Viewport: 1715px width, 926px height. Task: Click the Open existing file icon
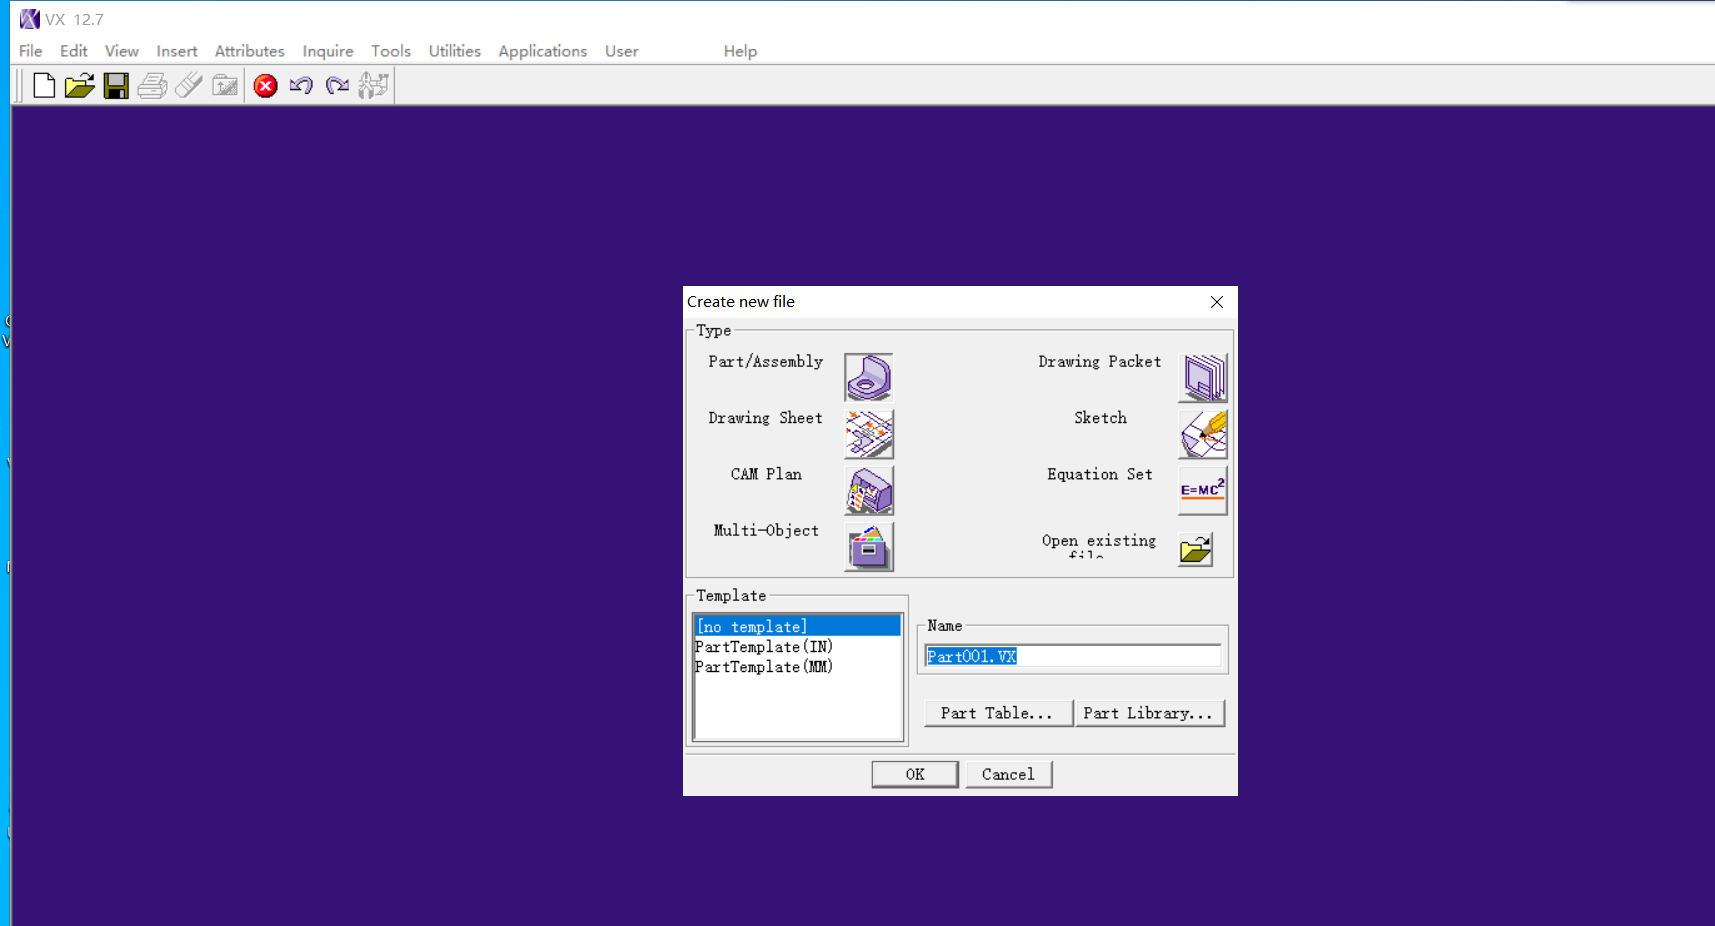pos(1195,550)
